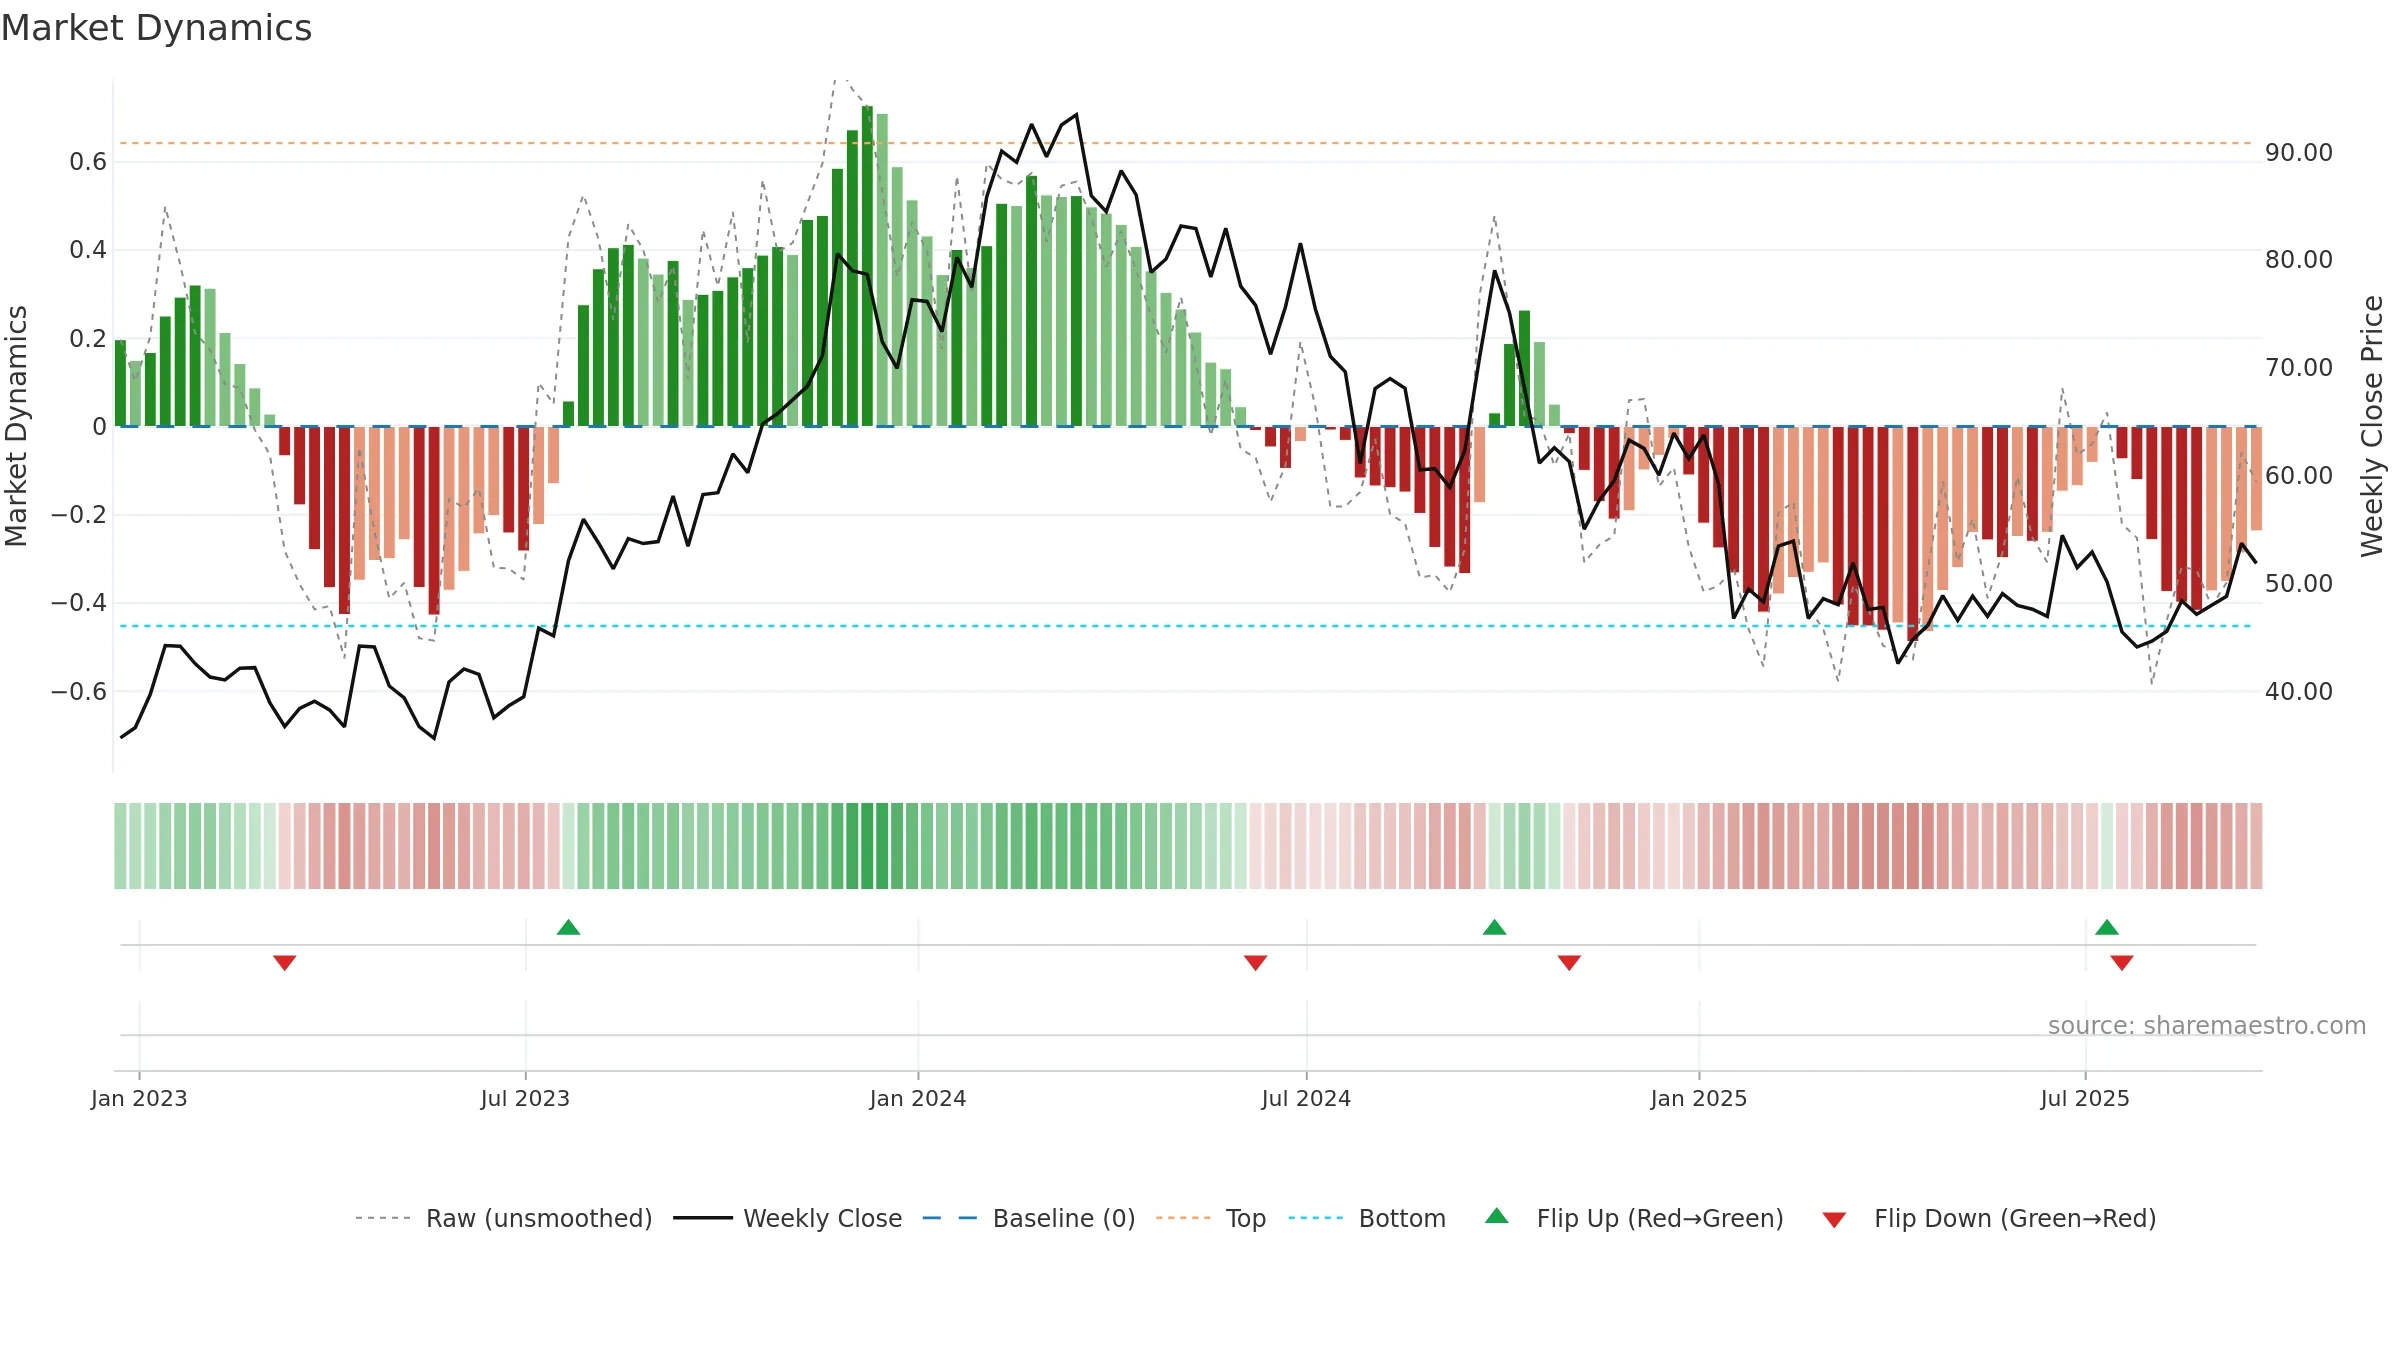
Task: Toggle the Raw (unsmoothed) legend entry
Action: [504, 1218]
